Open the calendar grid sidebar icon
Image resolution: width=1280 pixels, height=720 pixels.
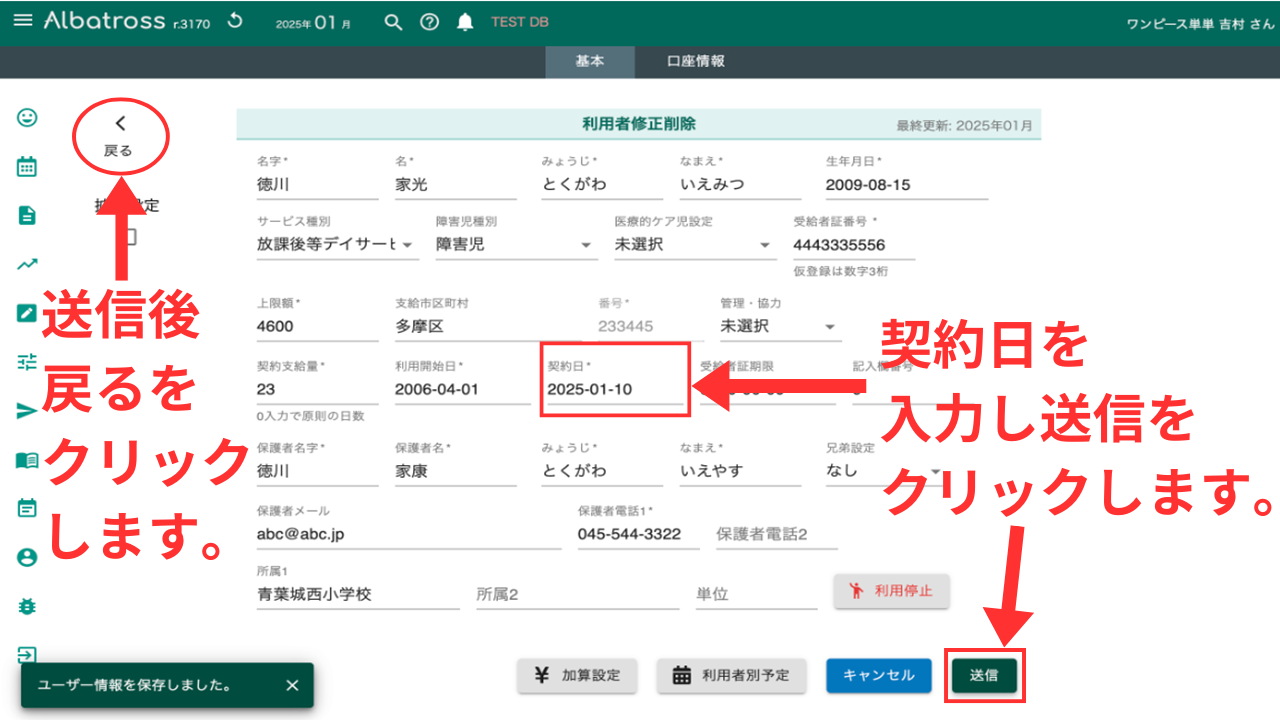pos(27,166)
